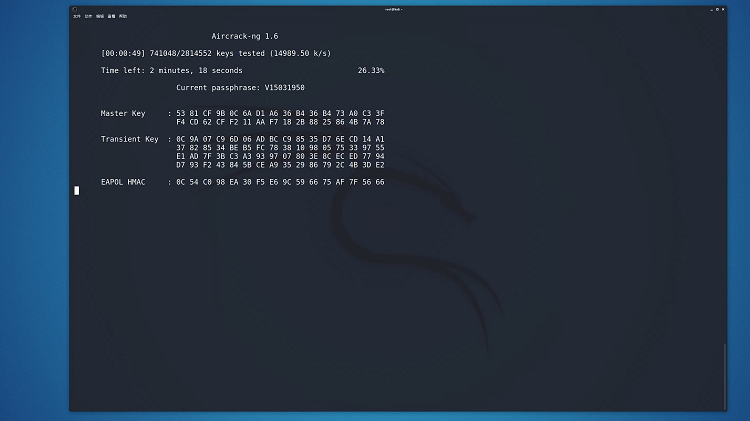Click the blinking block cursor in terminal
The image size is (750, 421).
77,191
